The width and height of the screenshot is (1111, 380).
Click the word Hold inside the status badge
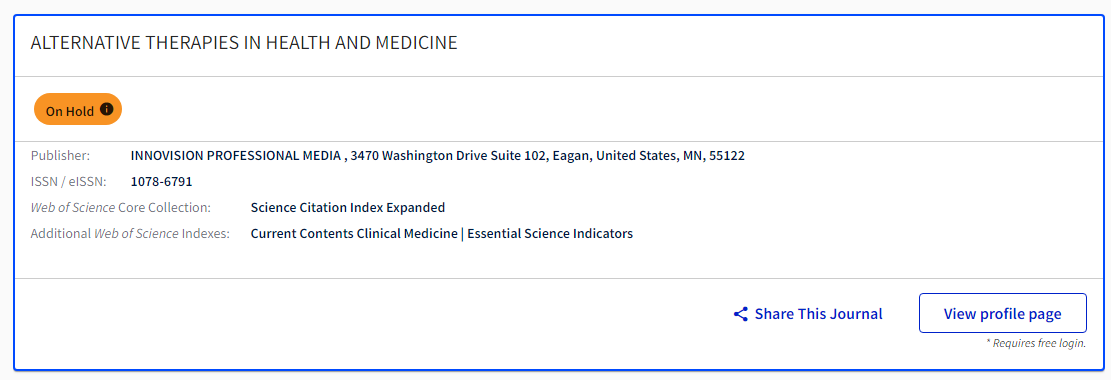pyautogui.click(x=80, y=111)
